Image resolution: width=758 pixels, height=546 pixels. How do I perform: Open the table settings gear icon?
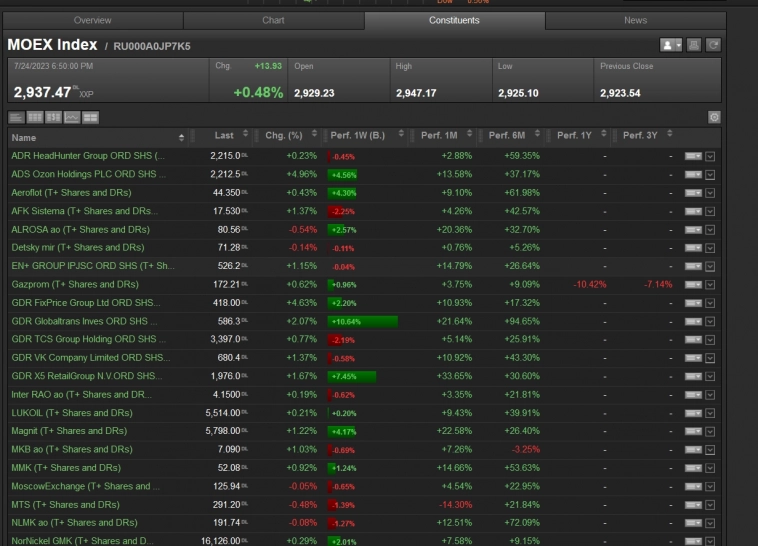point(713,117)
